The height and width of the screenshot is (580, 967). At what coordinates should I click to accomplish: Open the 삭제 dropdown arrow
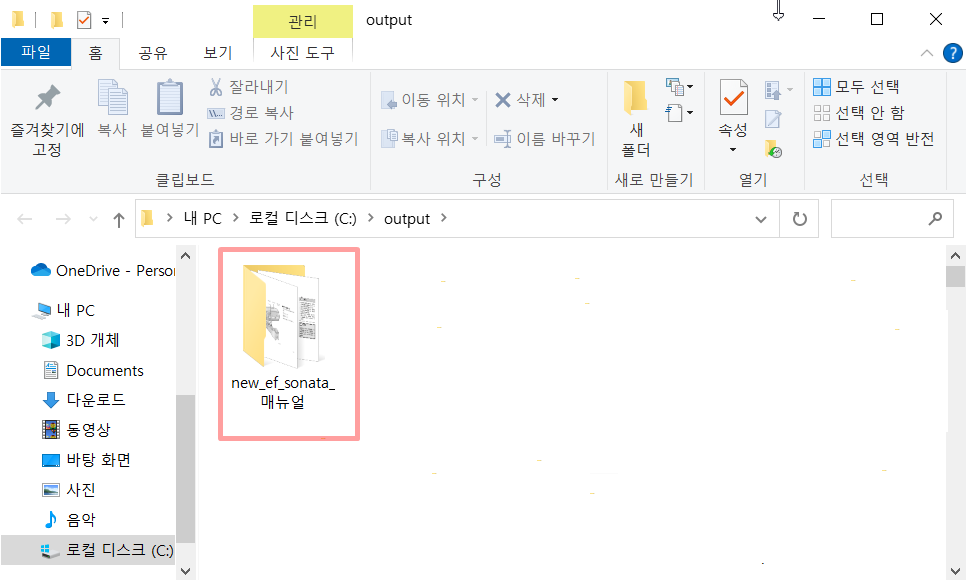(555, 100)
